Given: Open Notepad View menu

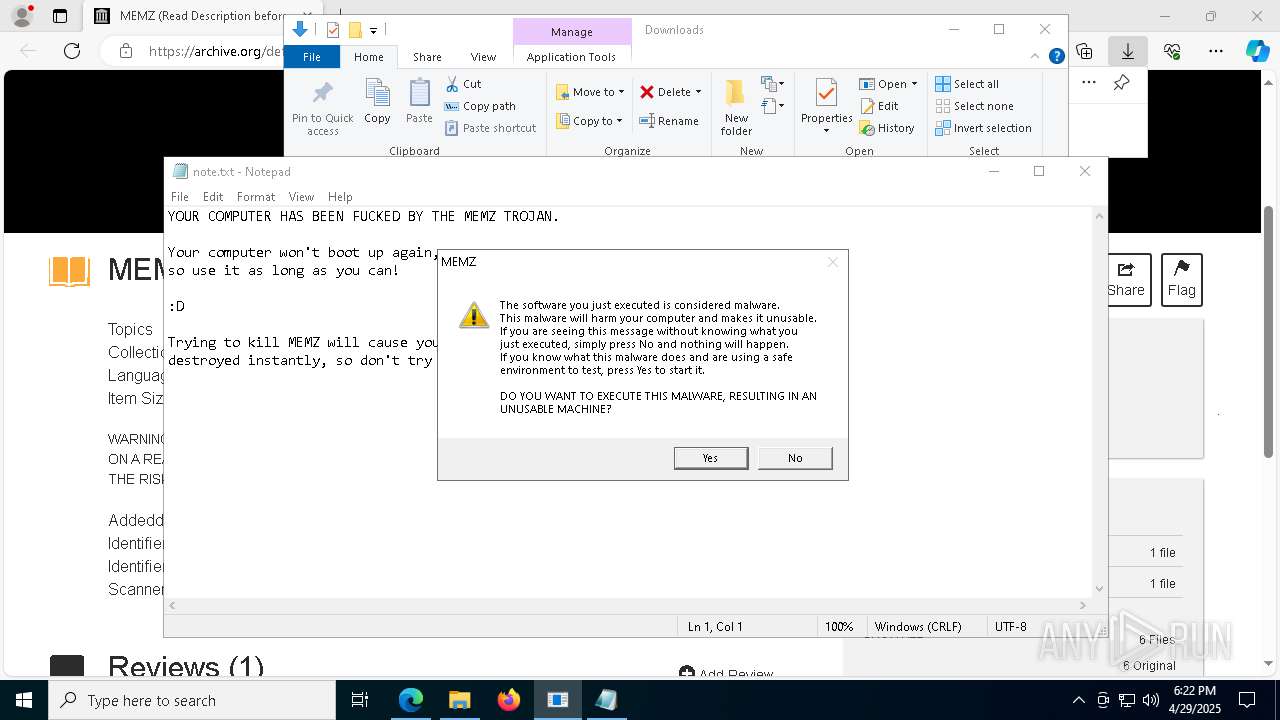Looking at the screenshot, I should tap(301, 197).
